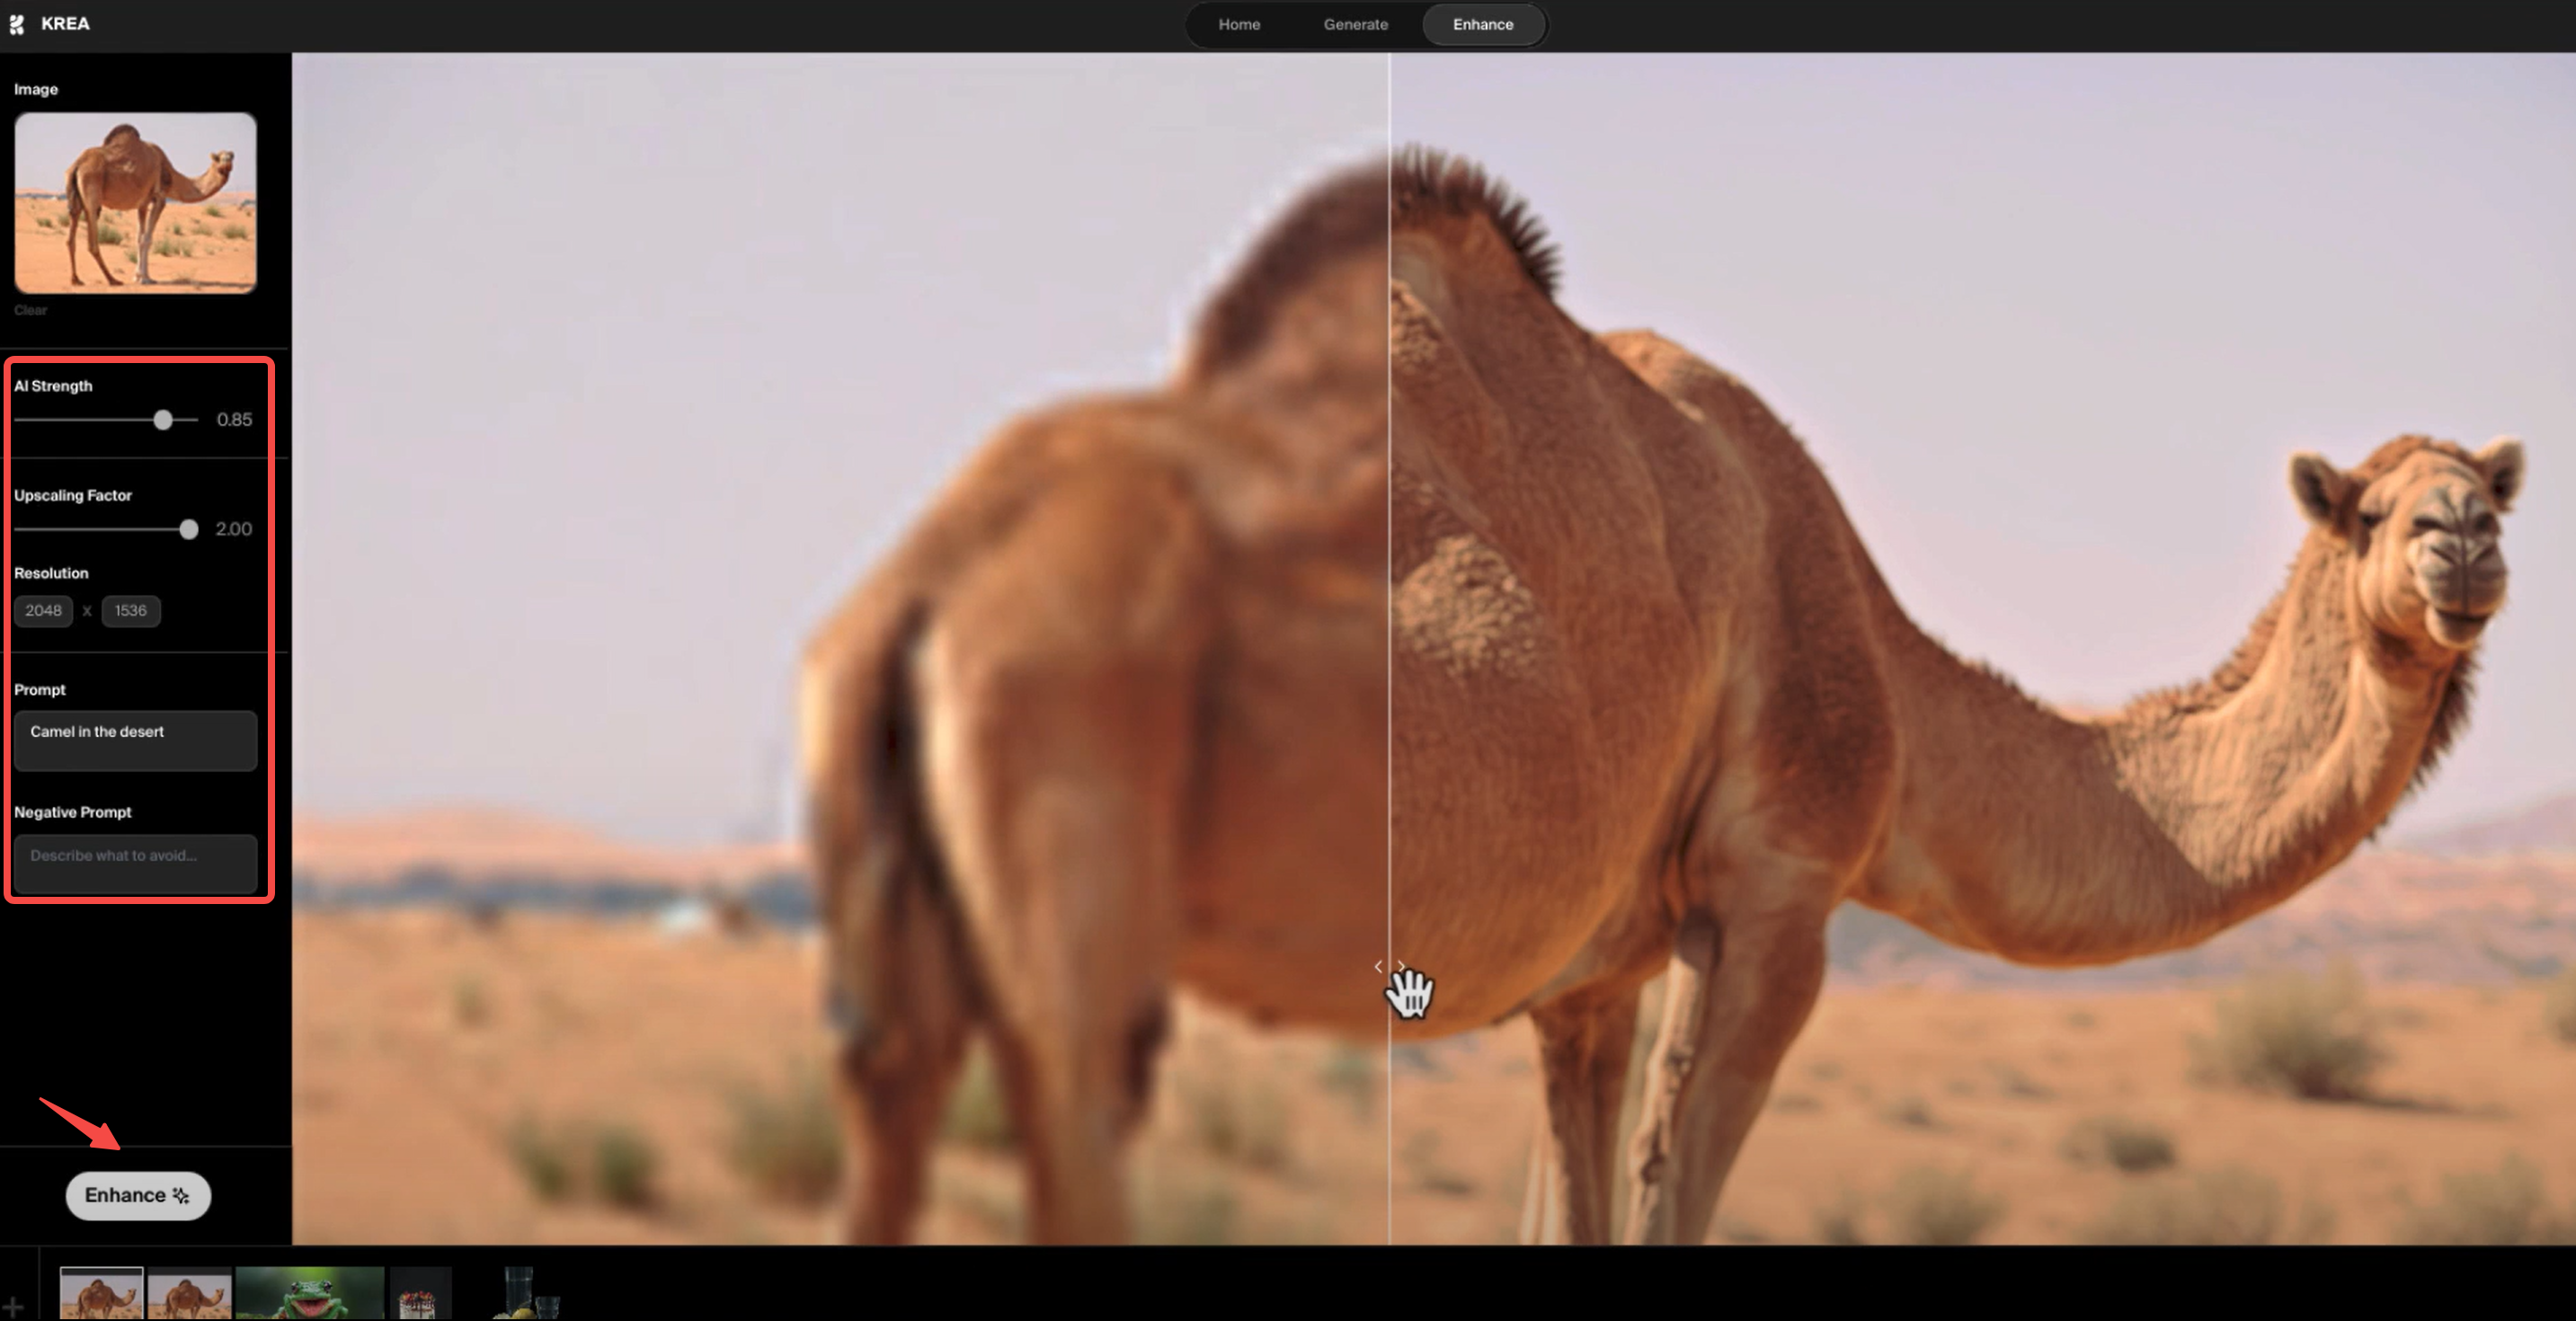Switch to the Generate tab
The image size is (2576, 1321).
coord(1355,24)
